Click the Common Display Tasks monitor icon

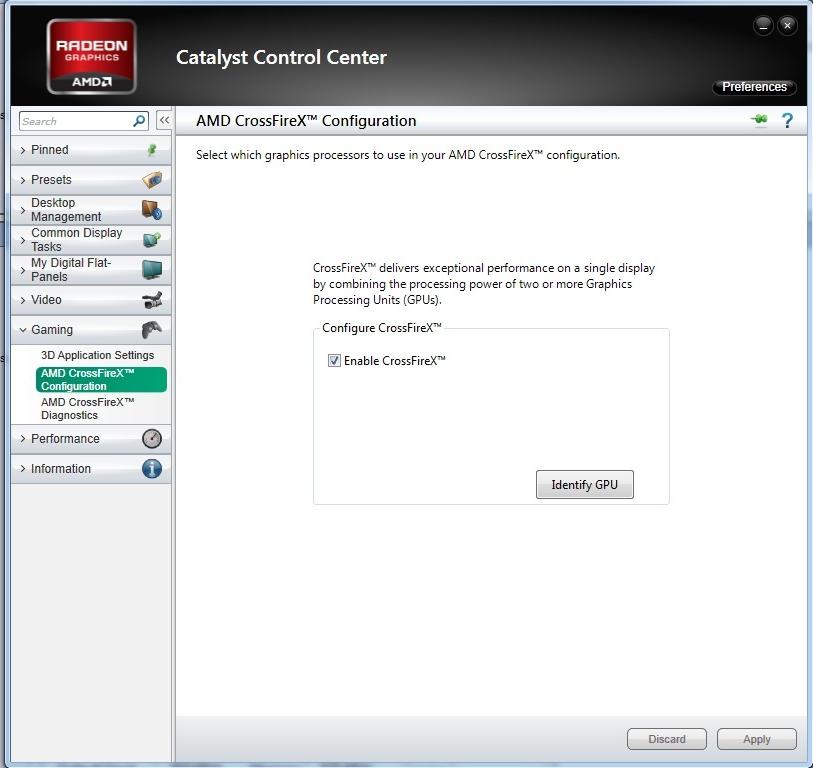coord(152,240)
